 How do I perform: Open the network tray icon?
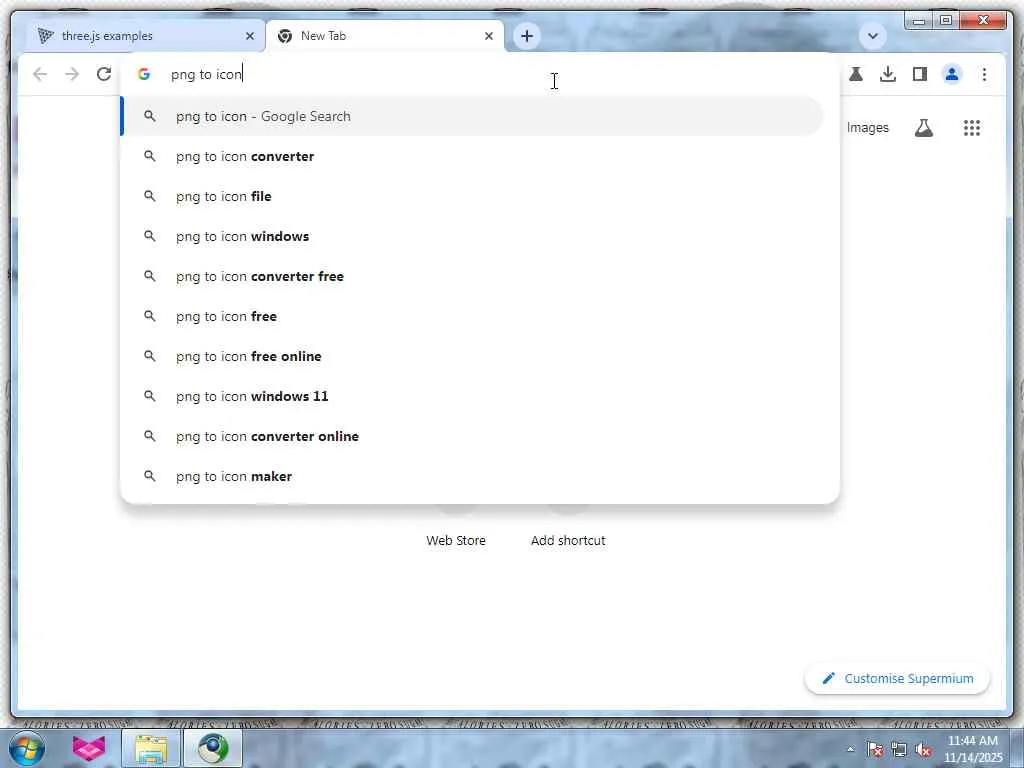(899, 750)
